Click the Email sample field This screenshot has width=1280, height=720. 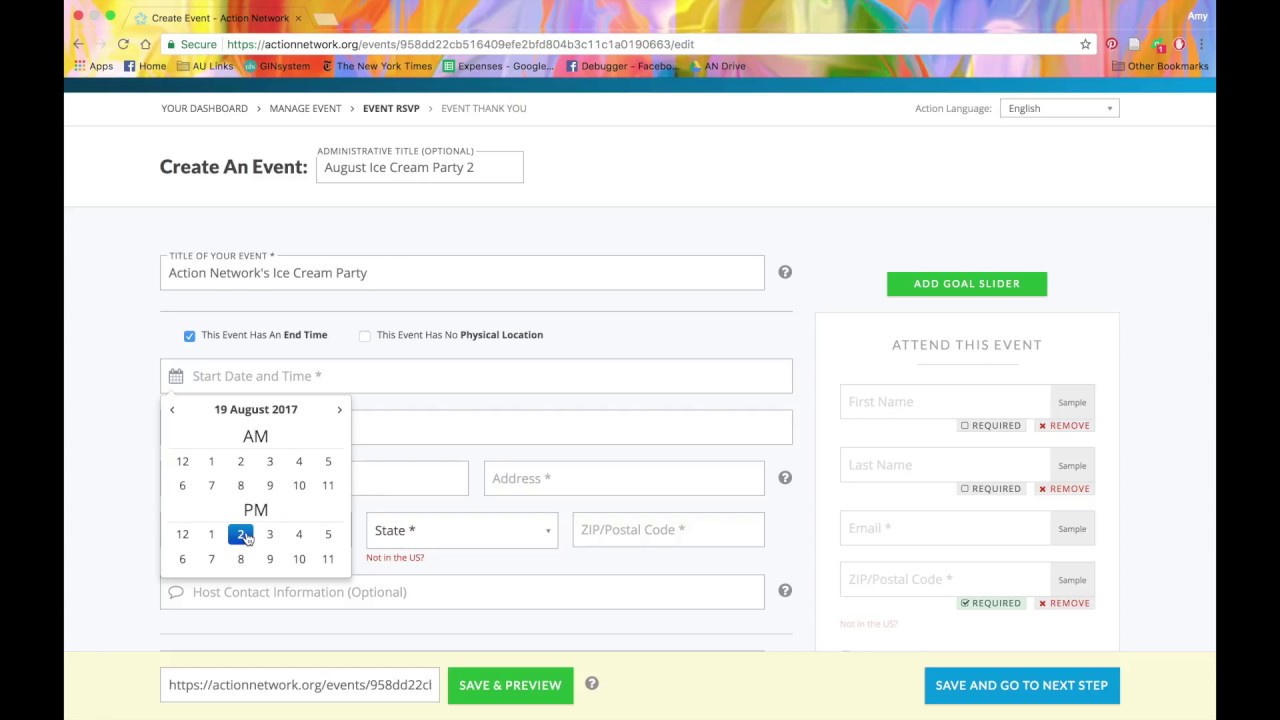point(945,528)
